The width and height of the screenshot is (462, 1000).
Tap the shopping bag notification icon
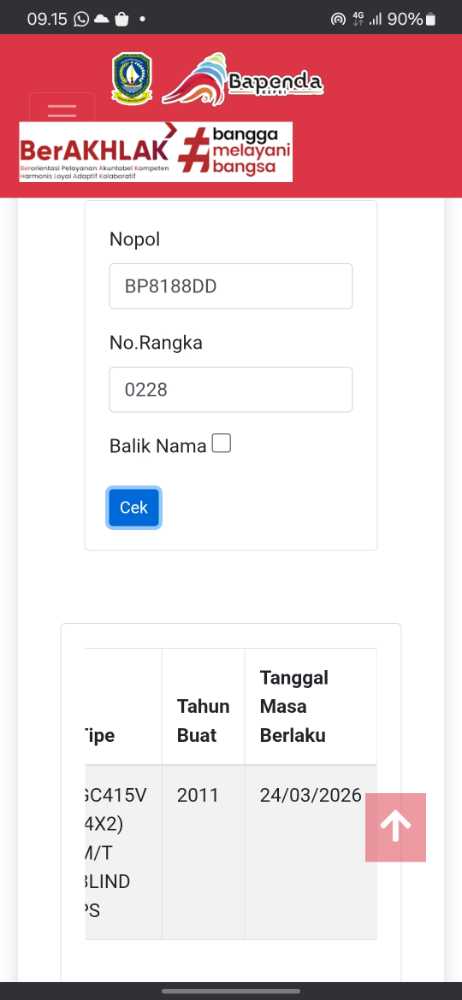[122, 19]
